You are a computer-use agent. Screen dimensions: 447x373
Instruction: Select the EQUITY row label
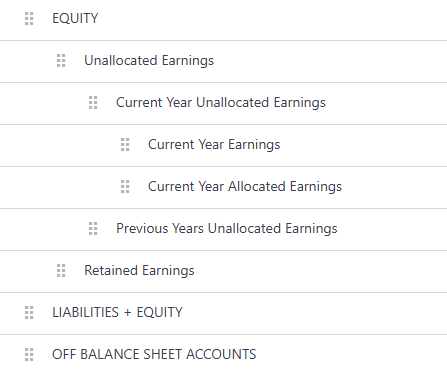pyautogui.click(x=75, y=18)
